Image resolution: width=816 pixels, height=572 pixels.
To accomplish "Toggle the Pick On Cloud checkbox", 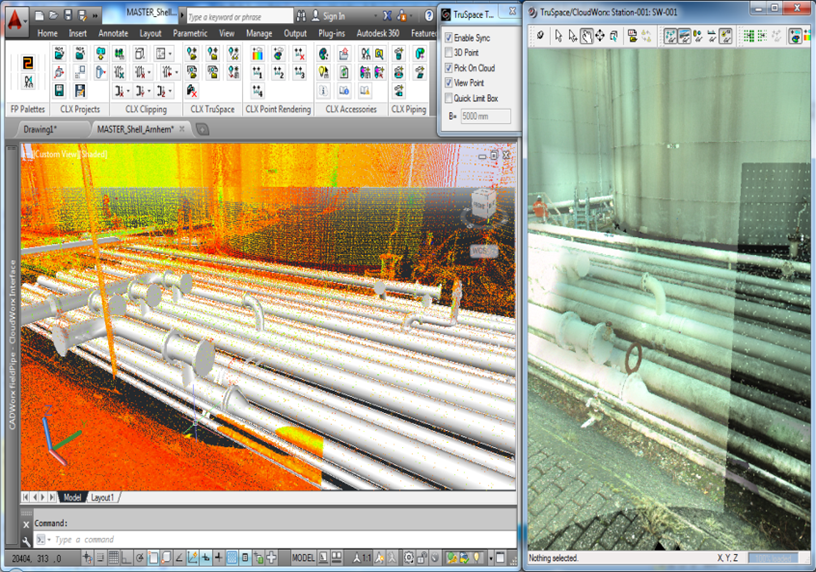I will pyautogui.click(x=449, y=68).
